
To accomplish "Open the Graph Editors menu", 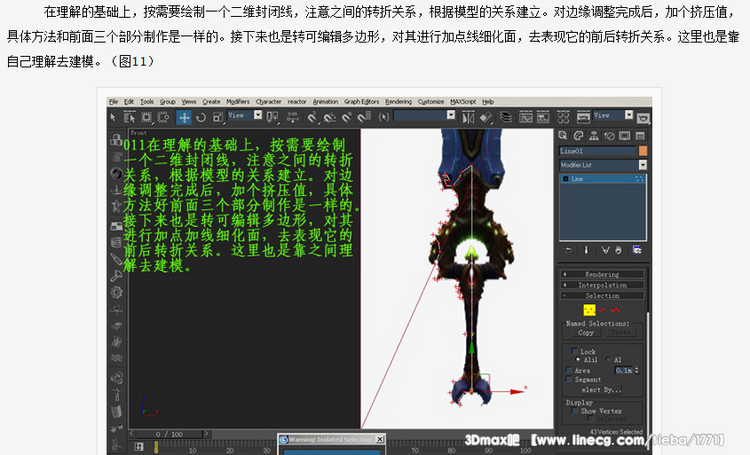I will pyautogui.click(x=362, y=102).
